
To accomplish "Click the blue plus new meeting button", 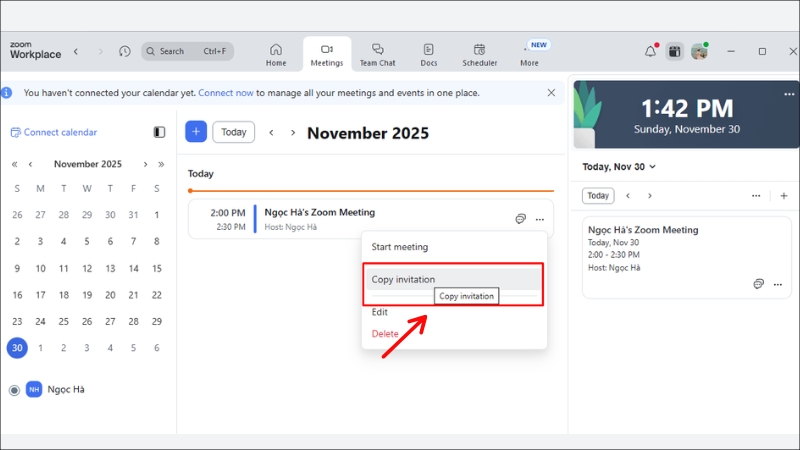I will pyautogui.click(x=196, y=132).
